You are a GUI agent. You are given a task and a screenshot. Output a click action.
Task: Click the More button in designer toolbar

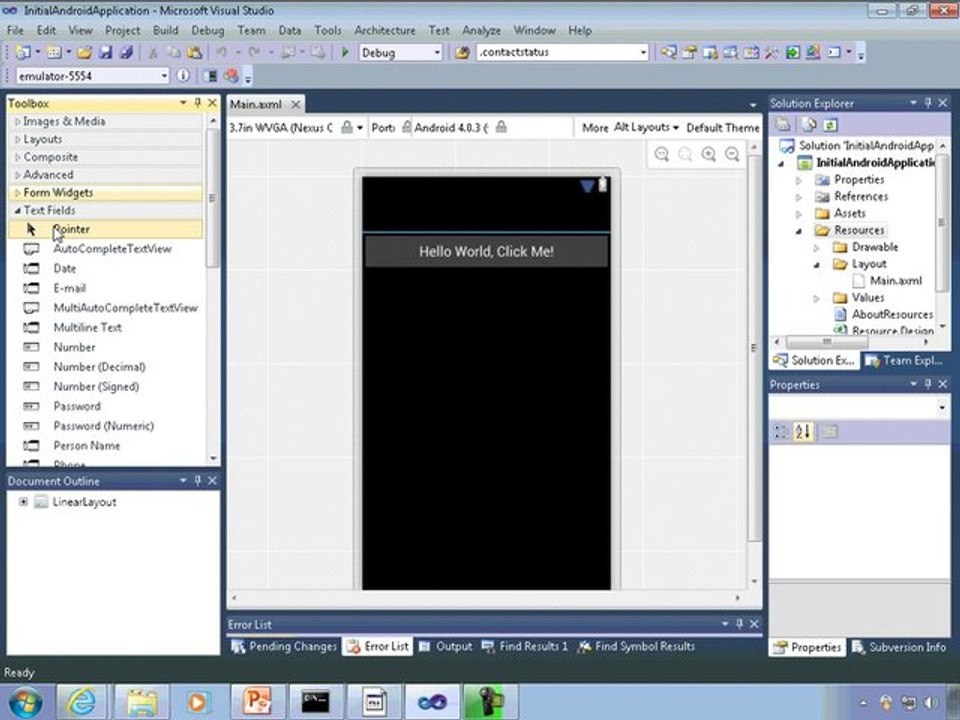point(595,128)
